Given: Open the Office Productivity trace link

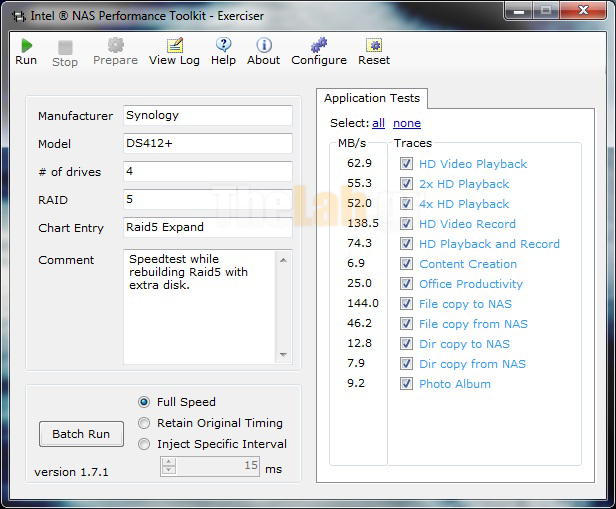Looking at the screenshot, I should (471, 284).
